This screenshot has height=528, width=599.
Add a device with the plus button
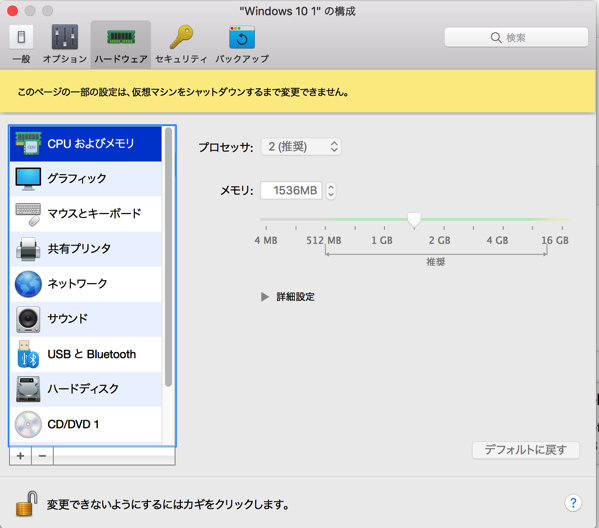[x=20, y=456]
